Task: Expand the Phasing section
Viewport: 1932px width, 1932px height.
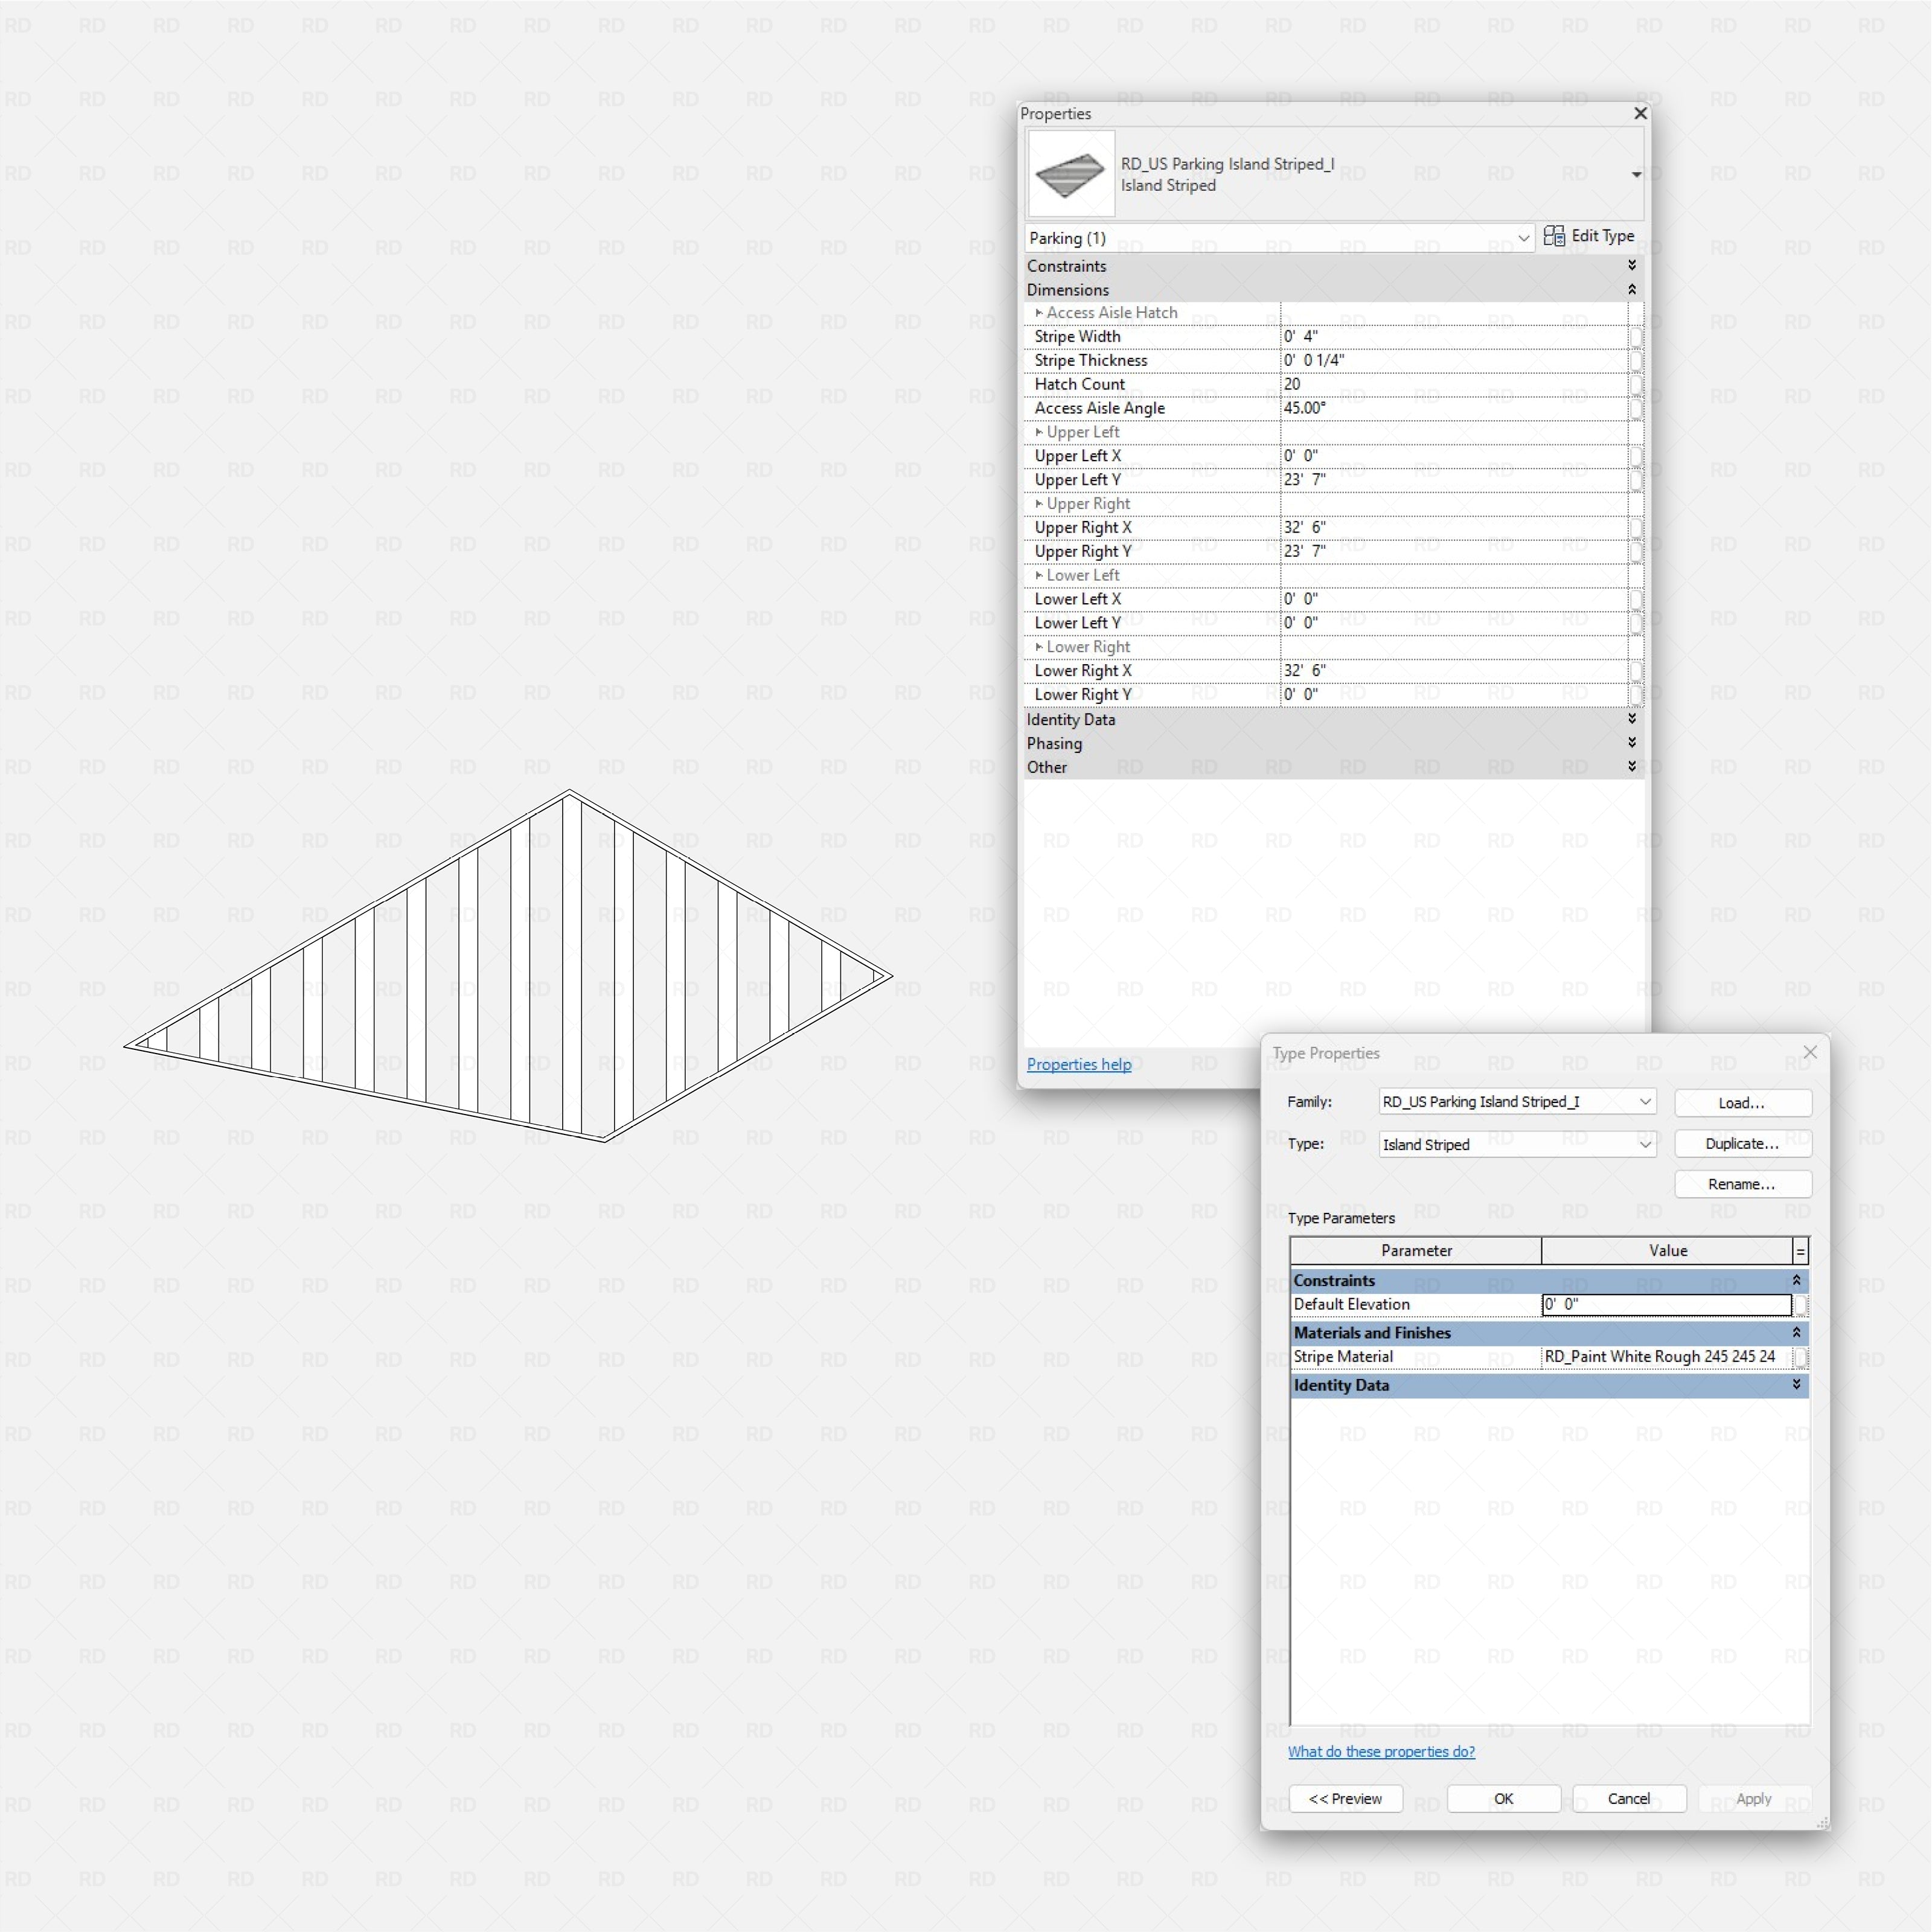Action: (x=1632, y=743)
